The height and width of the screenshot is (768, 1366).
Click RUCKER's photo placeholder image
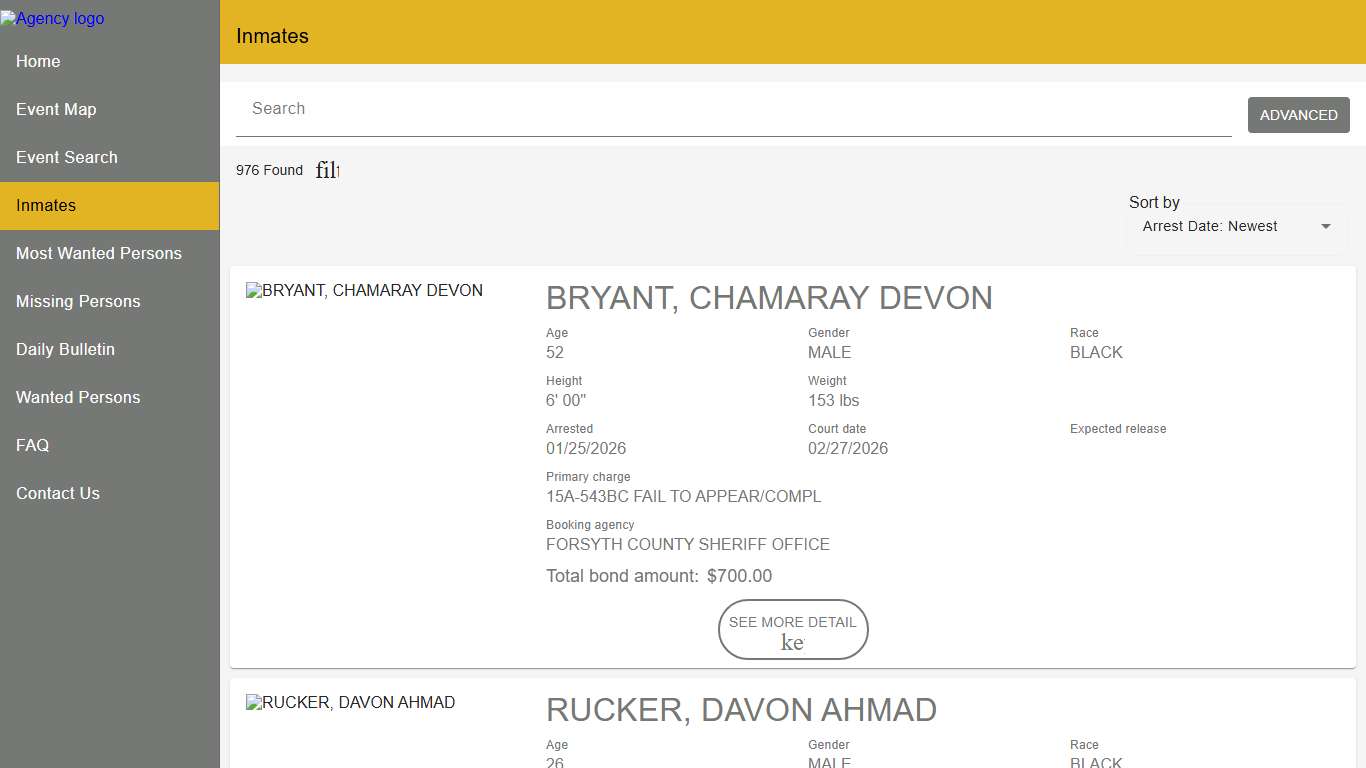click(x=350, y=702)
